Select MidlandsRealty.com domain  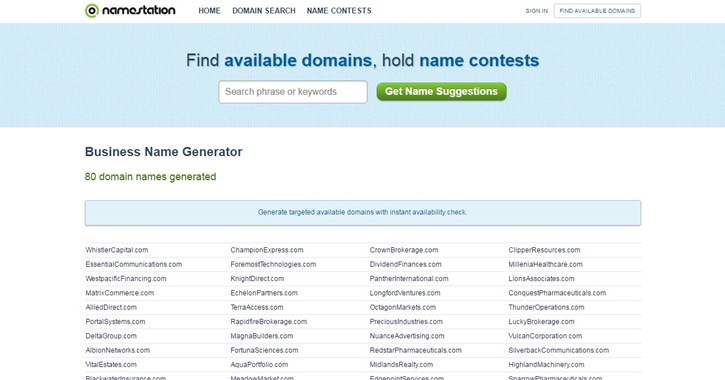pos(401,365)
